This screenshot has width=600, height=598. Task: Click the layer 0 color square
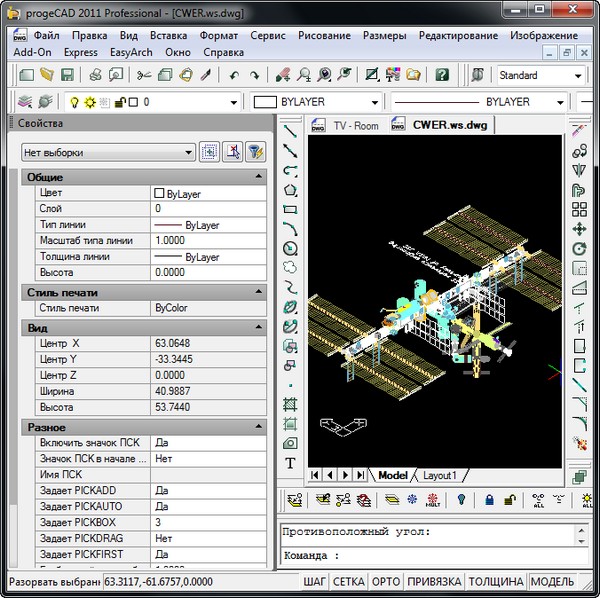134,102
